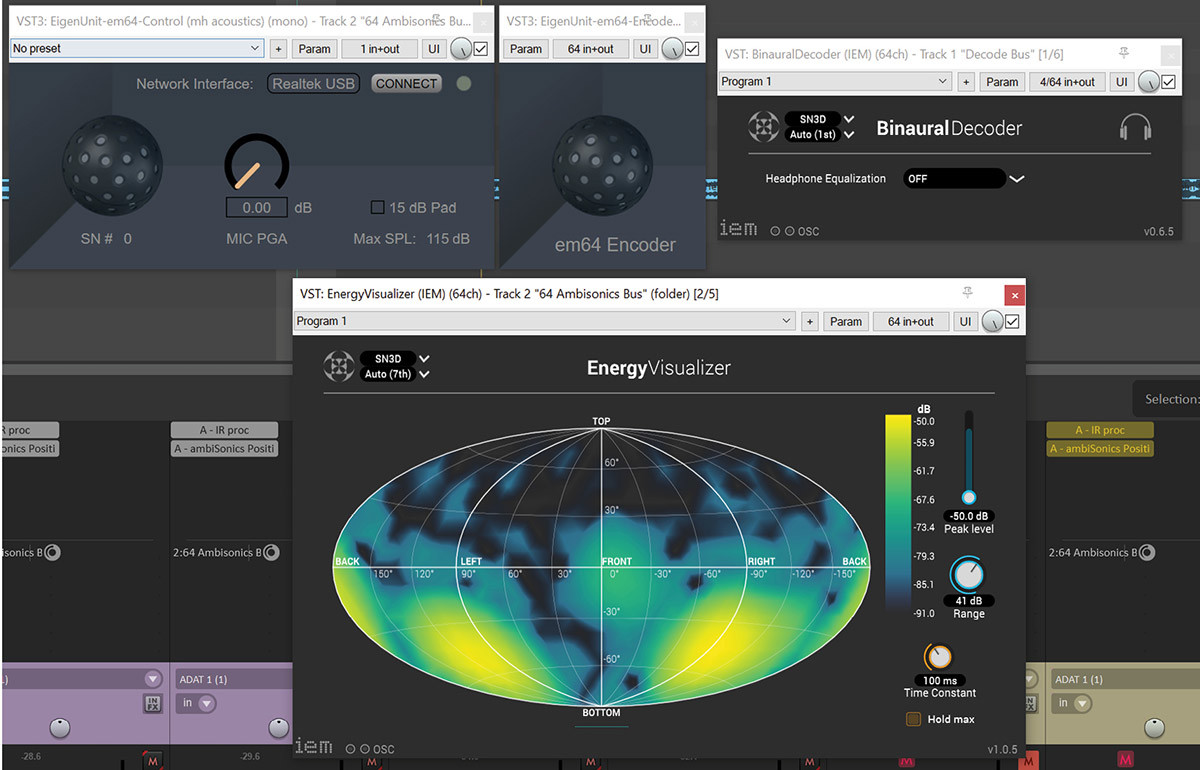Click CONNECT in the em64-Control window

[x=406, y=84]
